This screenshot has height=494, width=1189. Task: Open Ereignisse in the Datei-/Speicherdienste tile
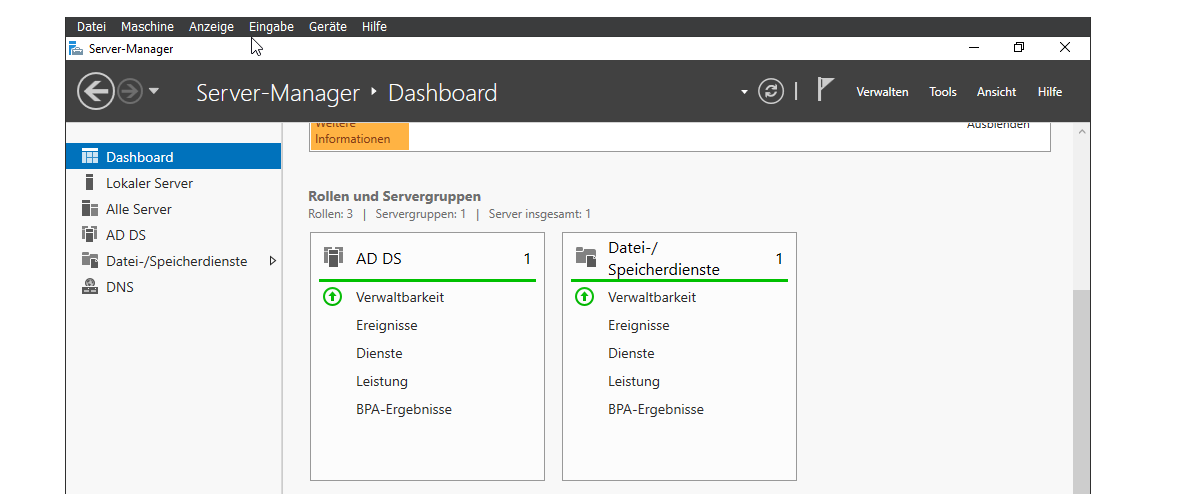pyautogui.click(x=638, y=326)
